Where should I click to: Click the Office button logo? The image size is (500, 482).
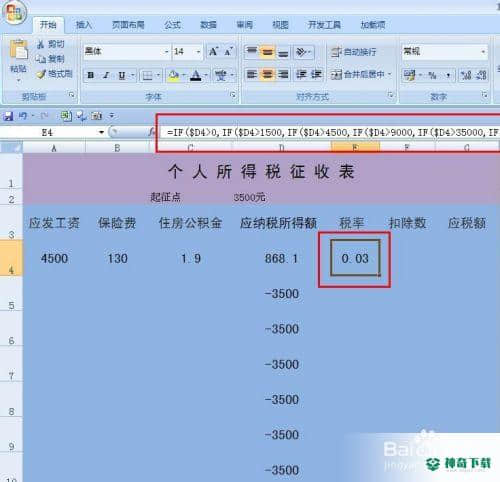14,13
